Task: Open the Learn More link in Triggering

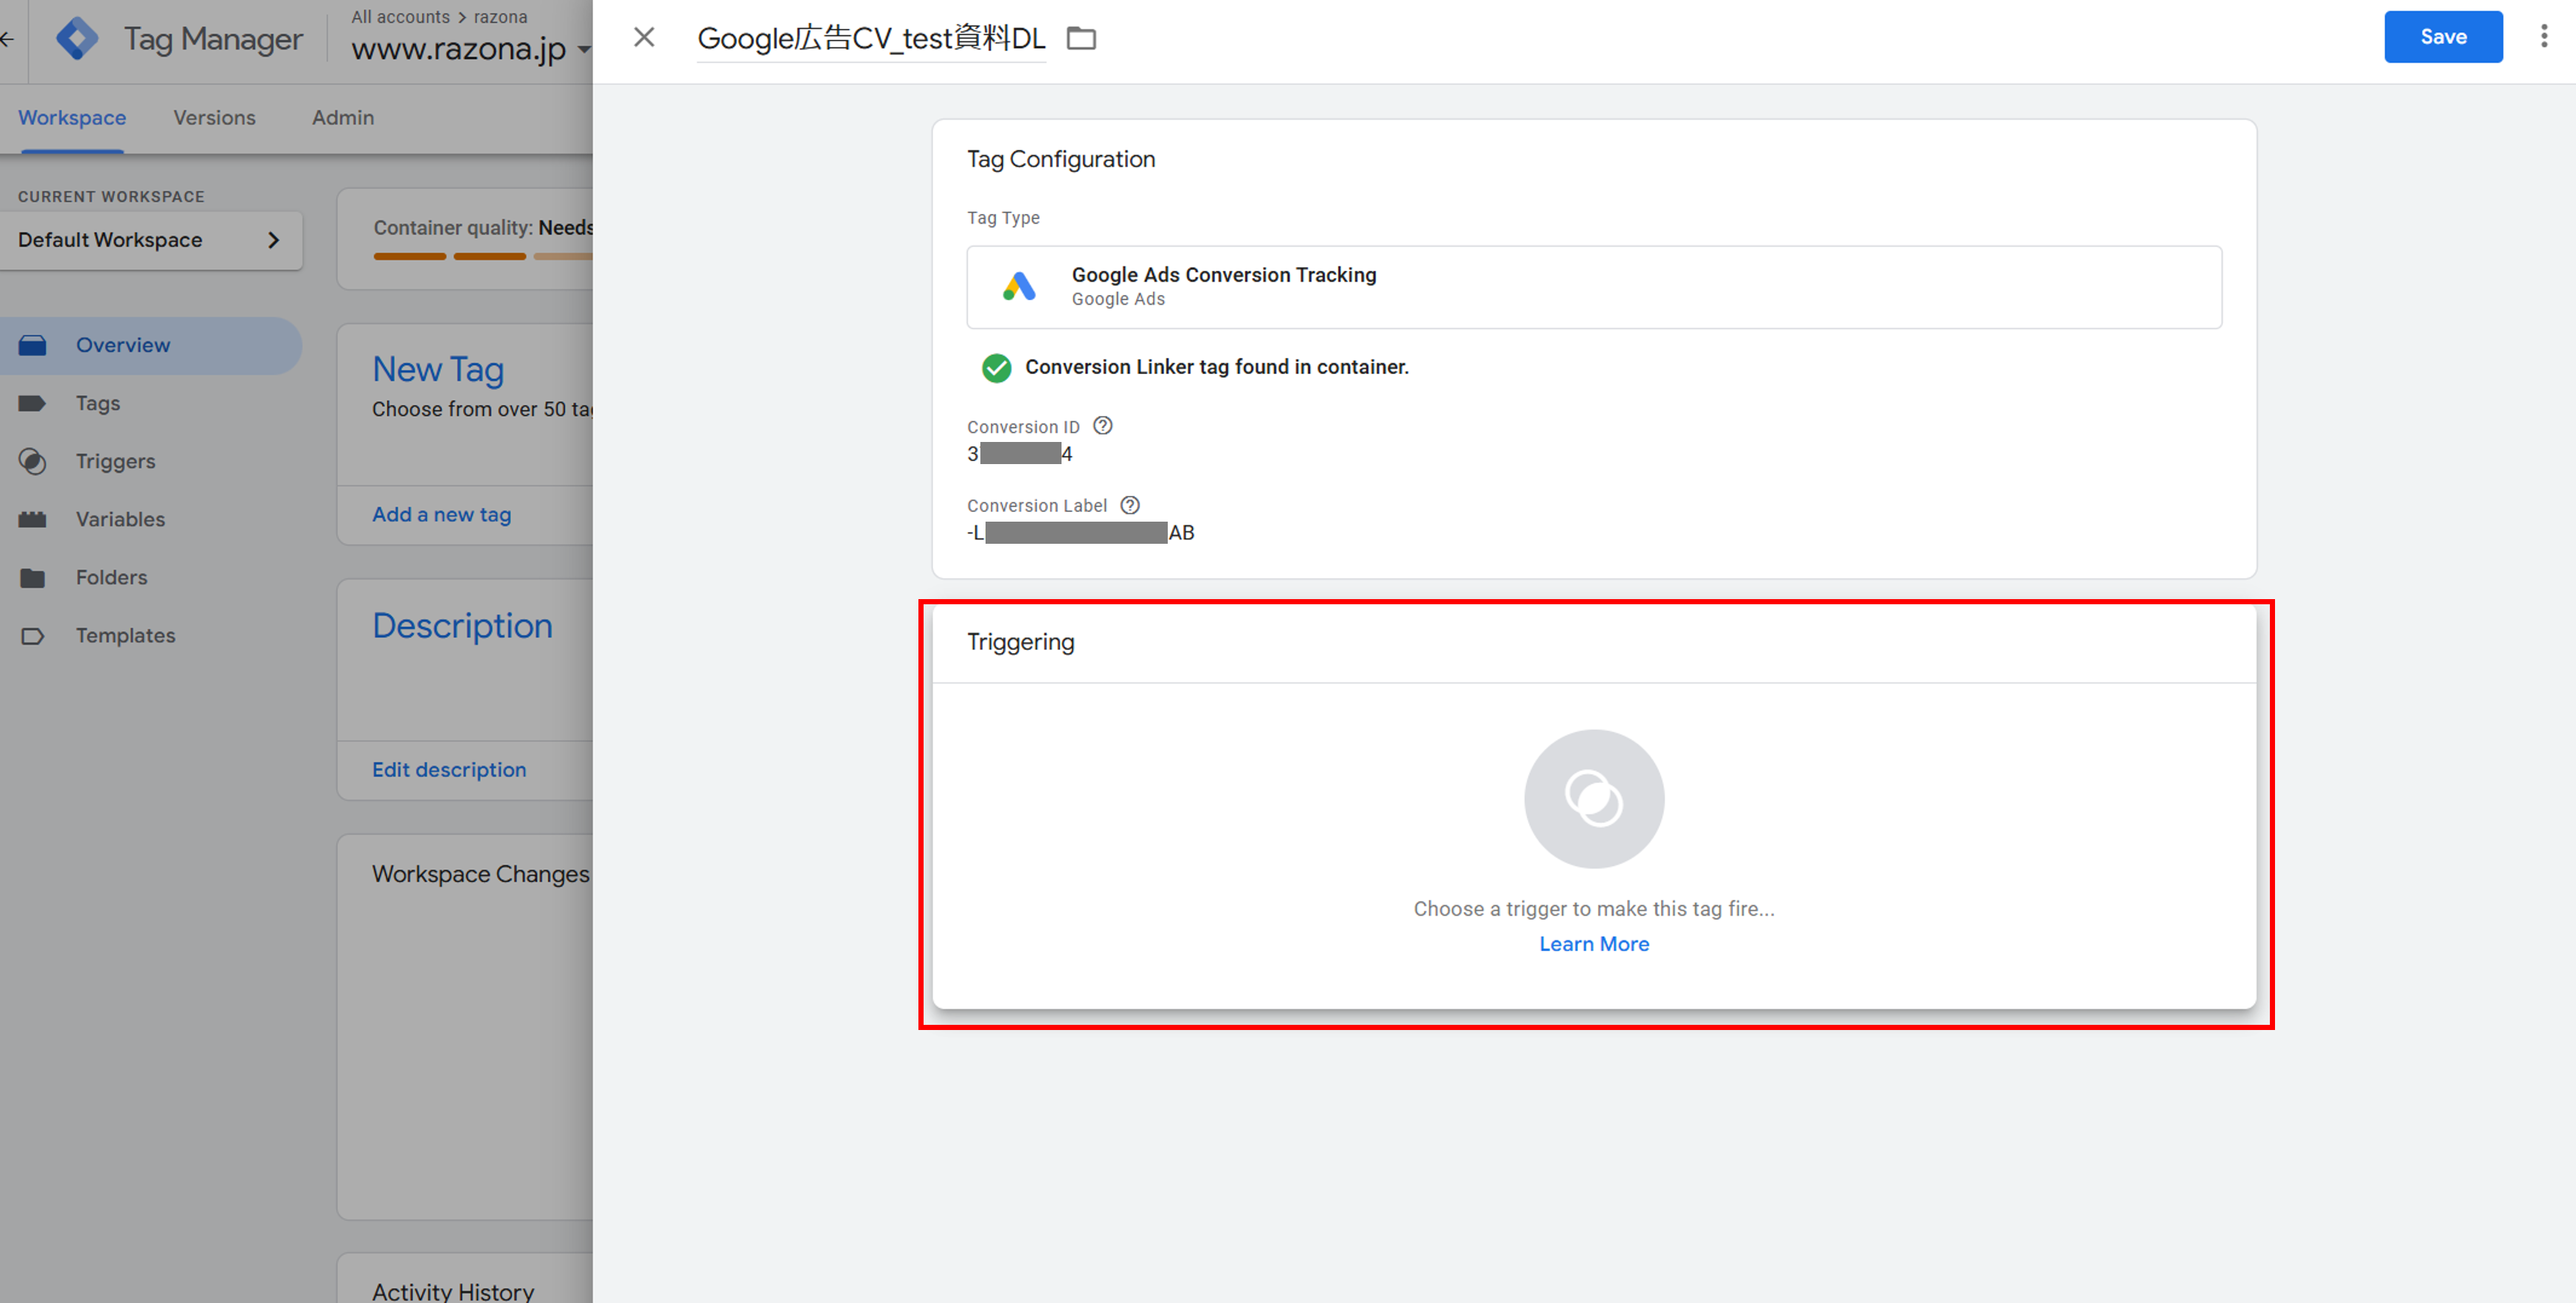Action: pos(1594,944)
